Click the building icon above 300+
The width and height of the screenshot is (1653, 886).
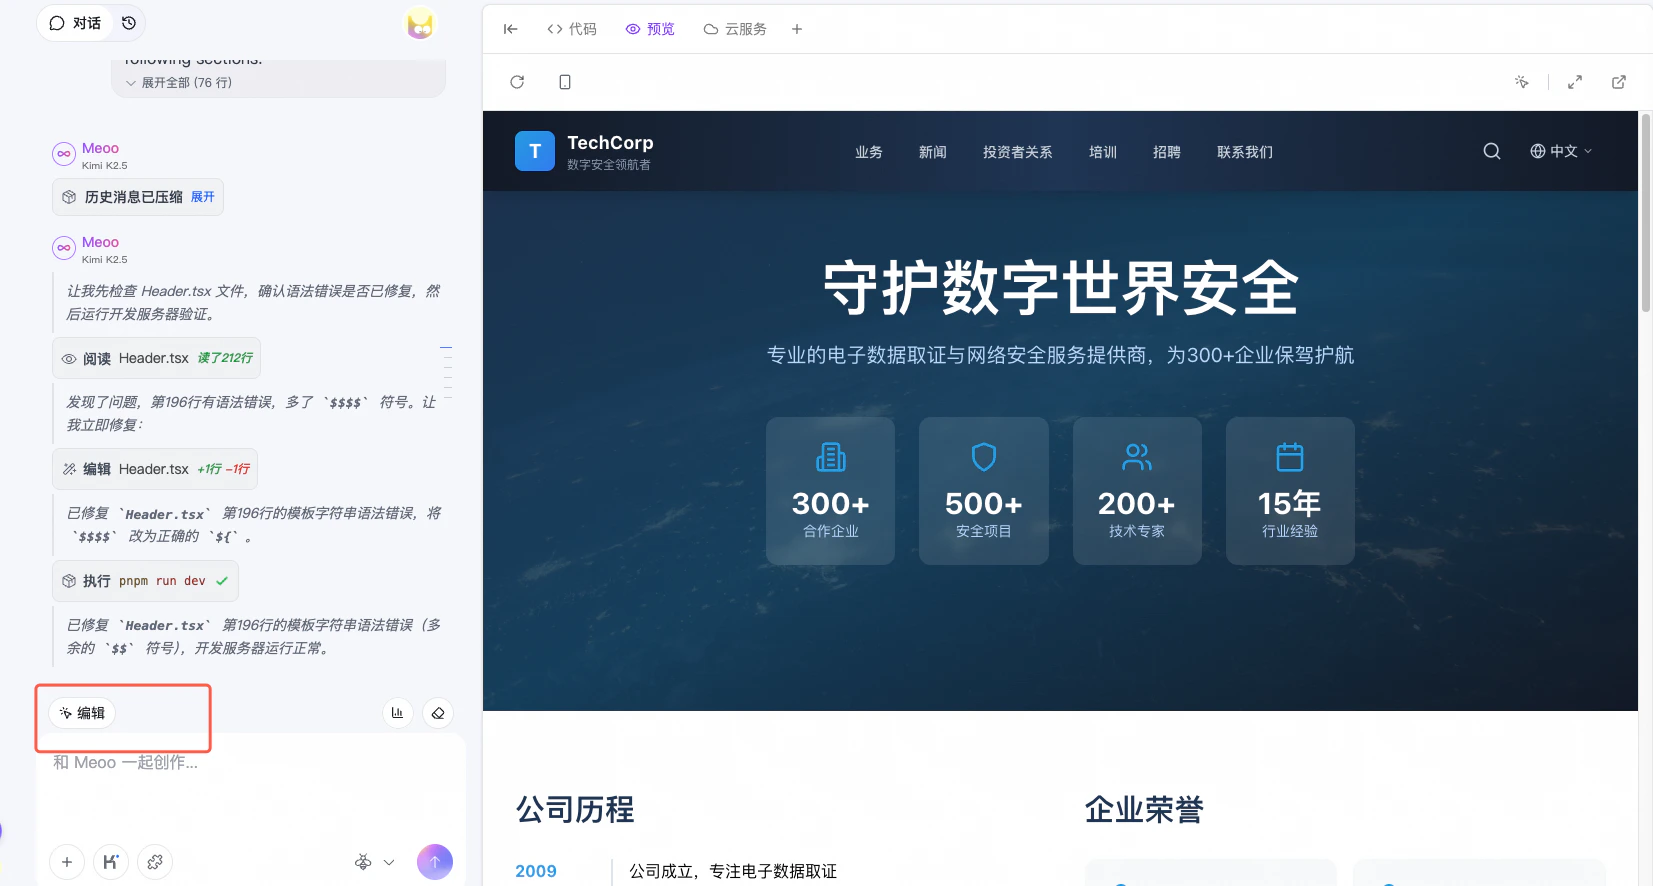[x=831, y=457]
